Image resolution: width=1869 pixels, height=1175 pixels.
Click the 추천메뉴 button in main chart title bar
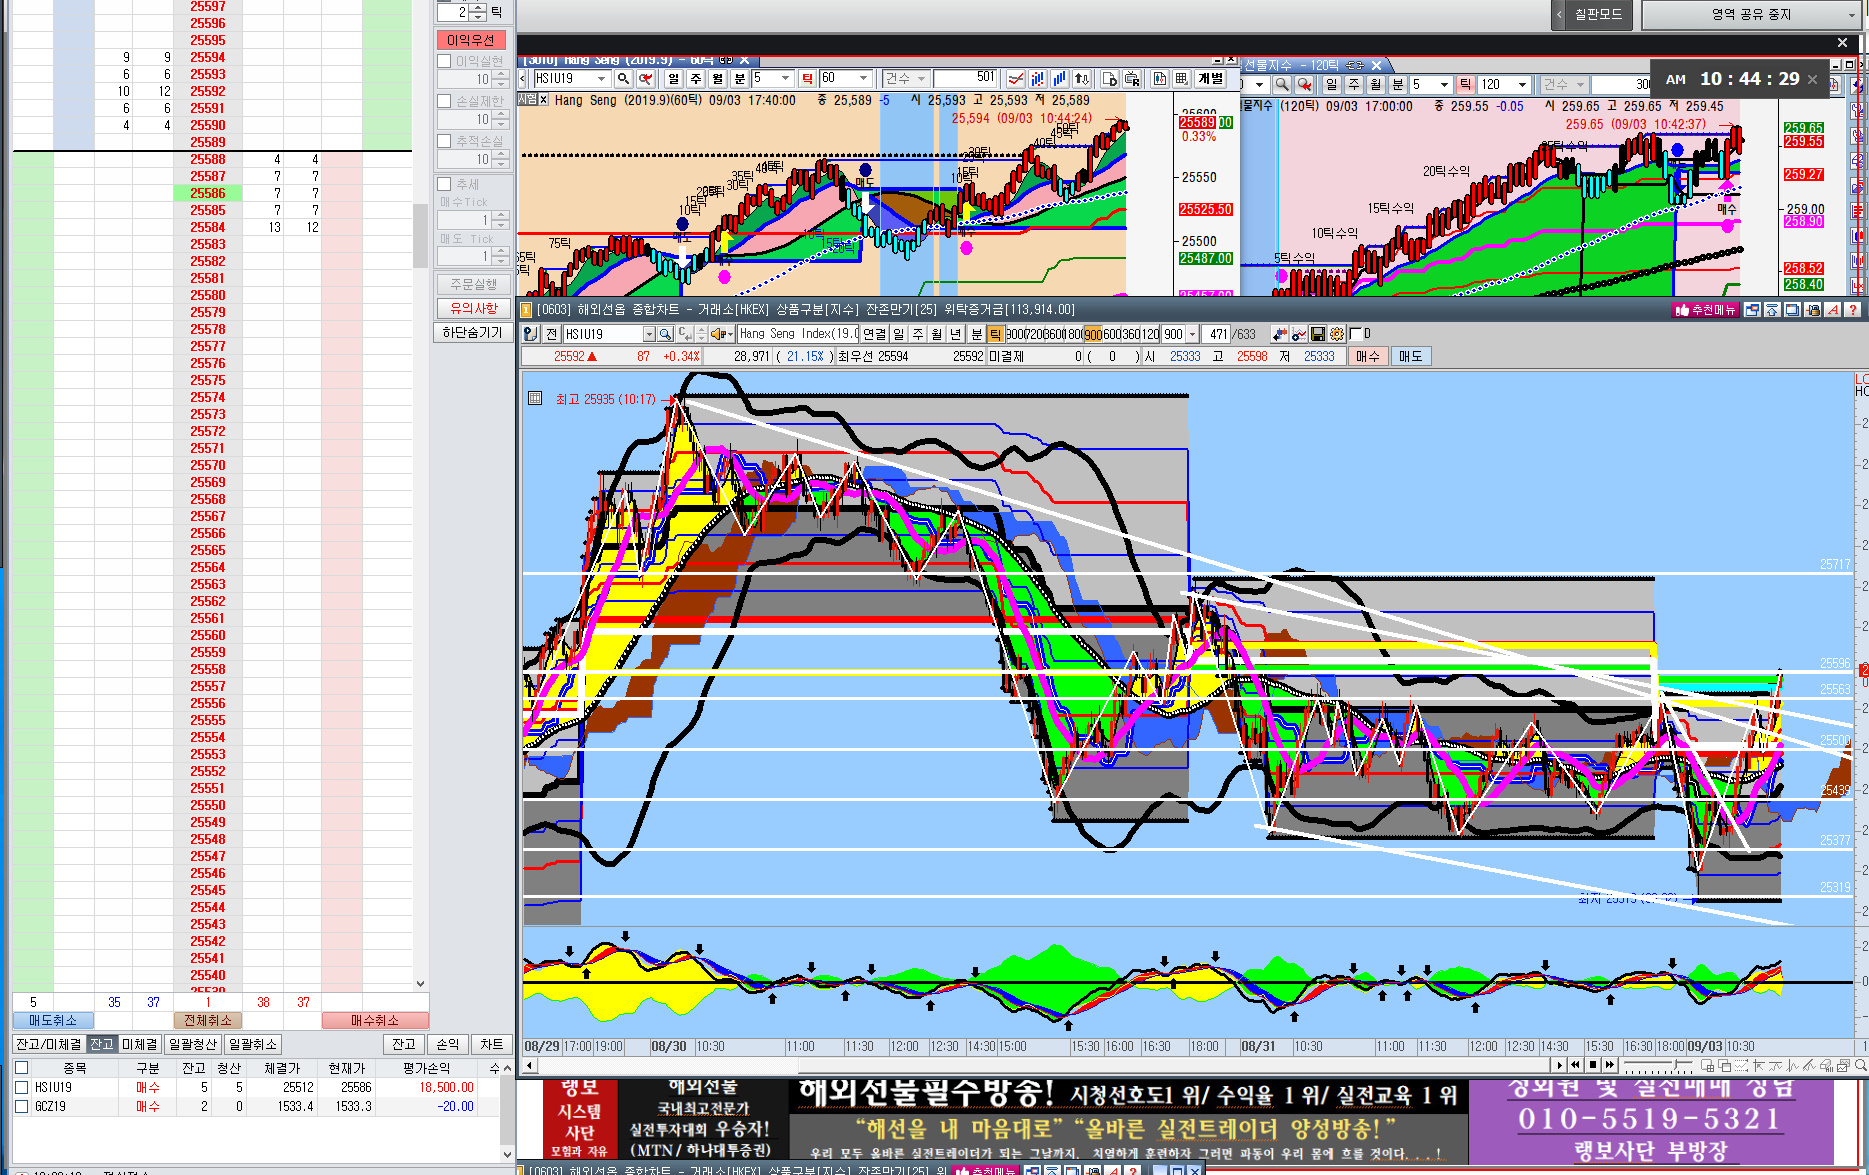click(x=1706, y=310)
